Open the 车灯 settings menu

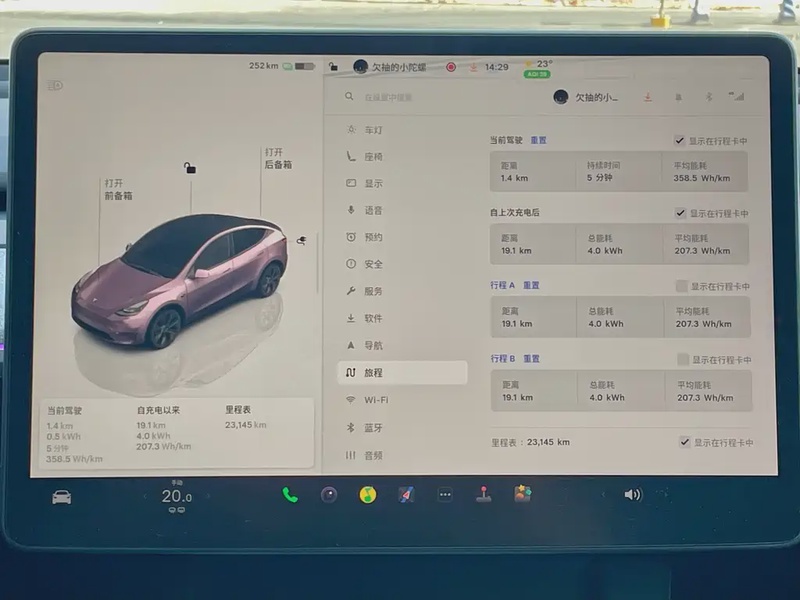click(x=372, y=130)
